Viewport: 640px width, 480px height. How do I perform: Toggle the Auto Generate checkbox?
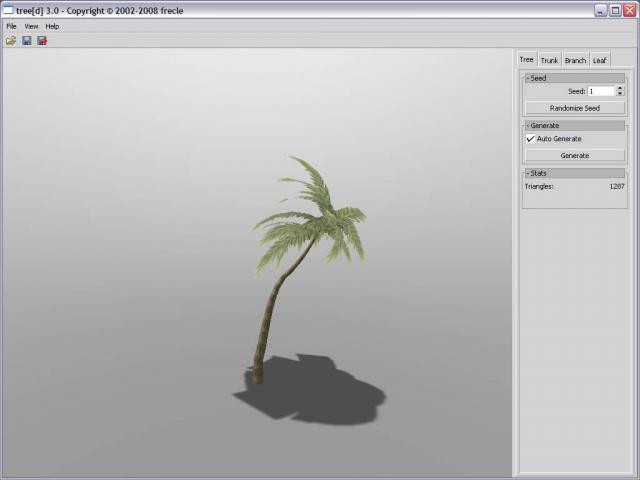pyautogui.click(x=531, y=139)
